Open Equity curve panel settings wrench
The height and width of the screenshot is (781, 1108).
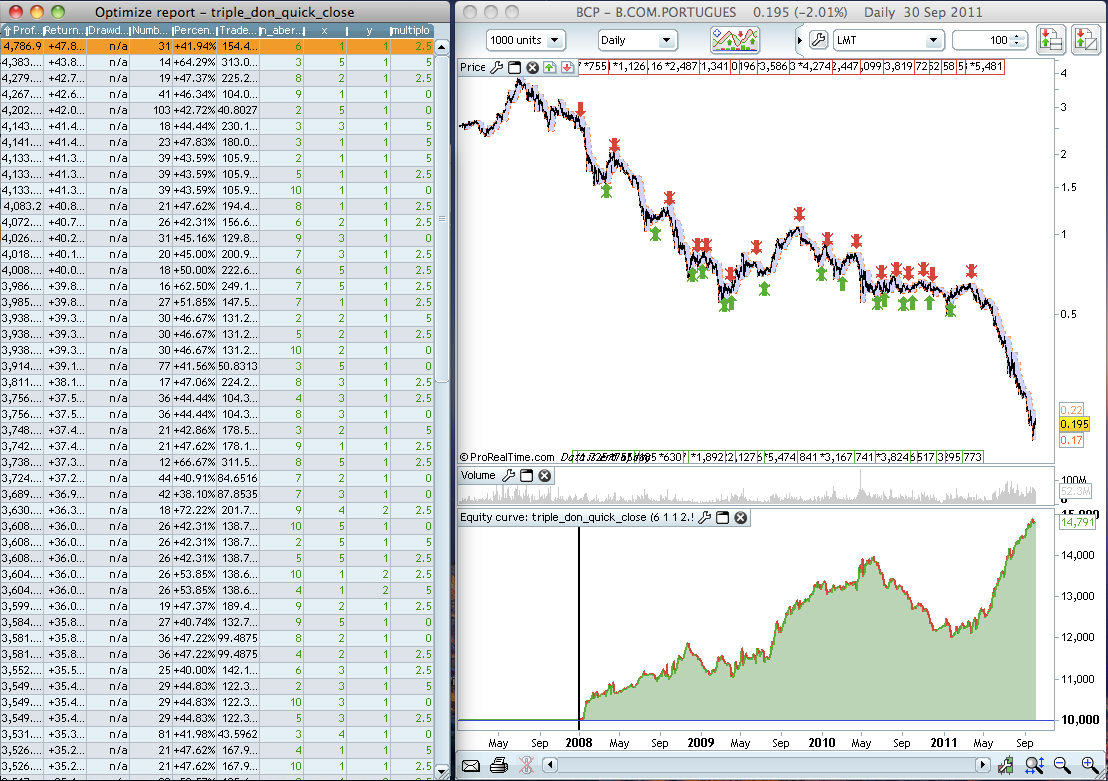[x=705, y=517]
